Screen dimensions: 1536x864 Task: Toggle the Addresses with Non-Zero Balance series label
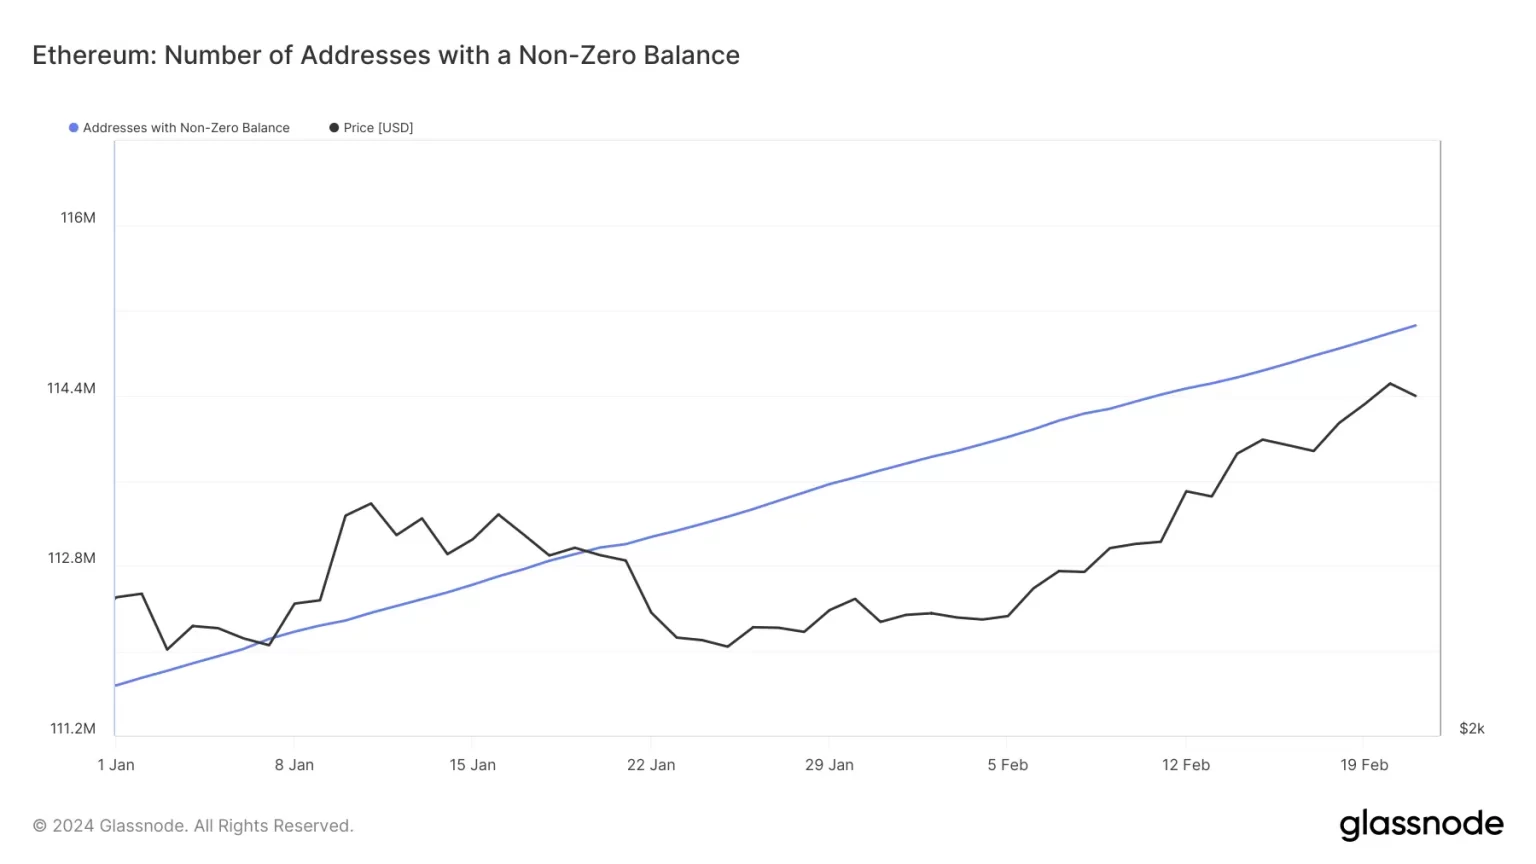(x=186, y=128)
